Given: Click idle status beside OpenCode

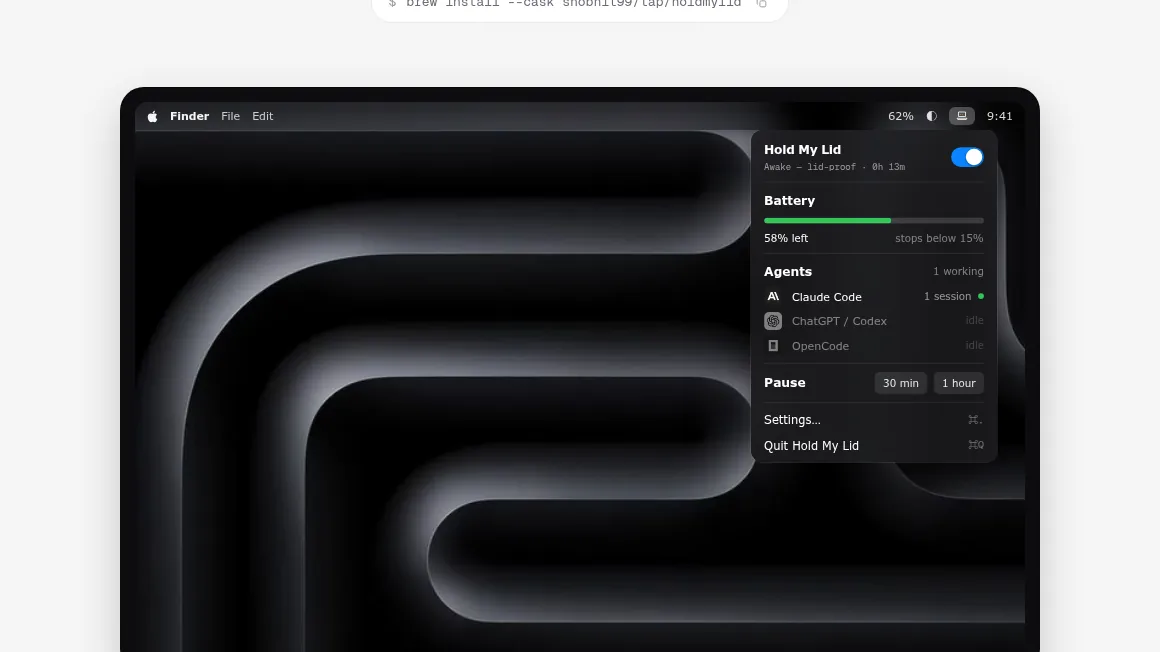Looking at the screenshot, I should coord(974,346).
